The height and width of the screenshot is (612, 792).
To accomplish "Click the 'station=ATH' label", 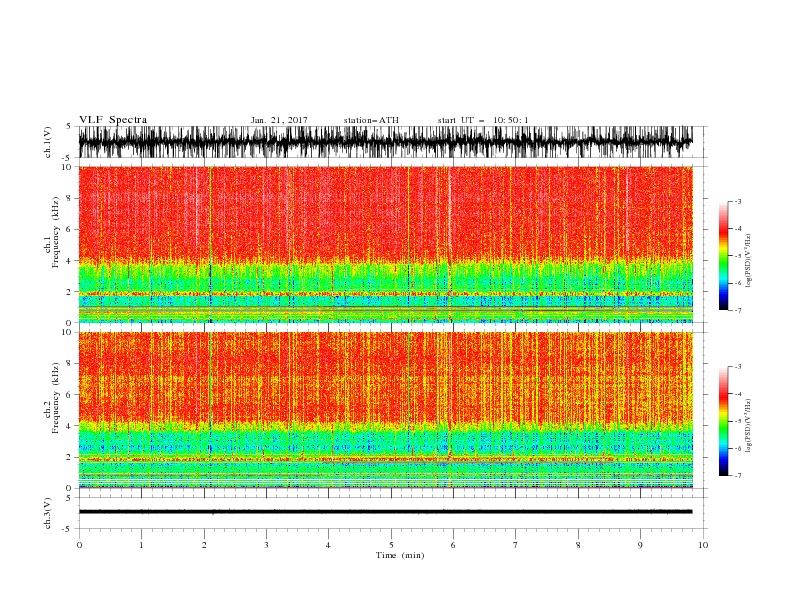I will (x=371, y=120).
